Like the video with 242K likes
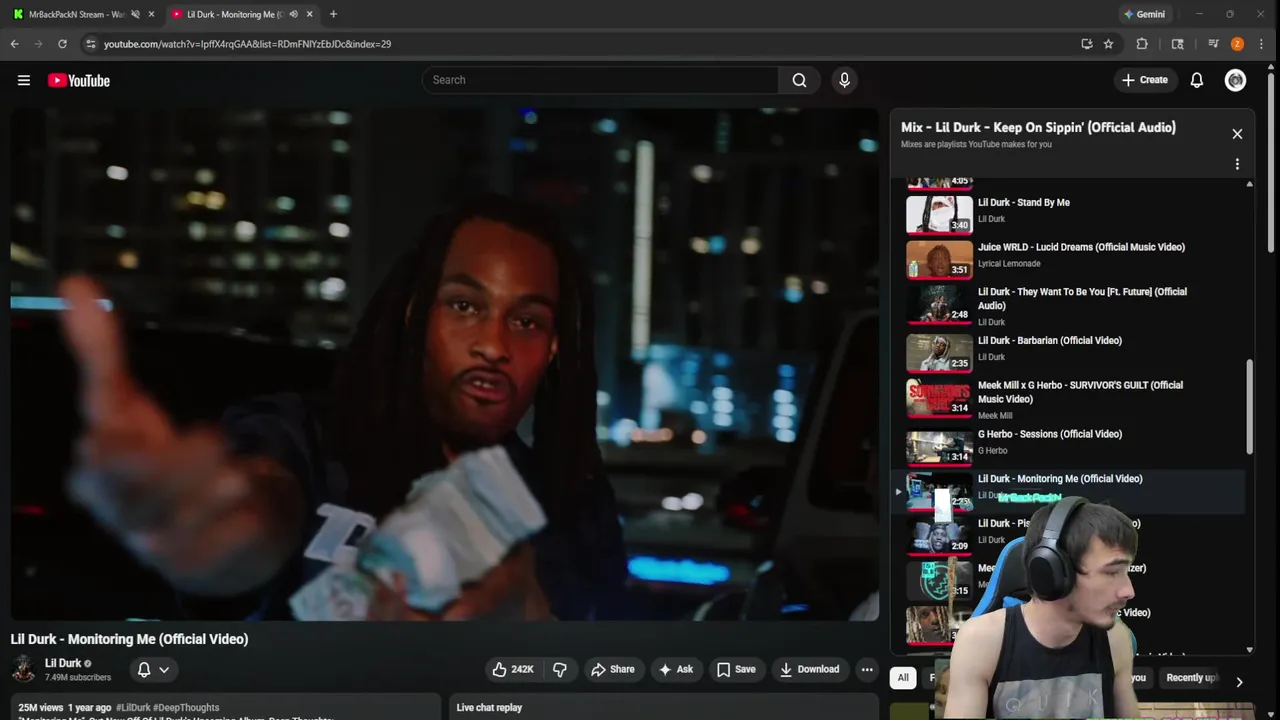The height and width of the screenshot is (720, 1280). [512, 669]
